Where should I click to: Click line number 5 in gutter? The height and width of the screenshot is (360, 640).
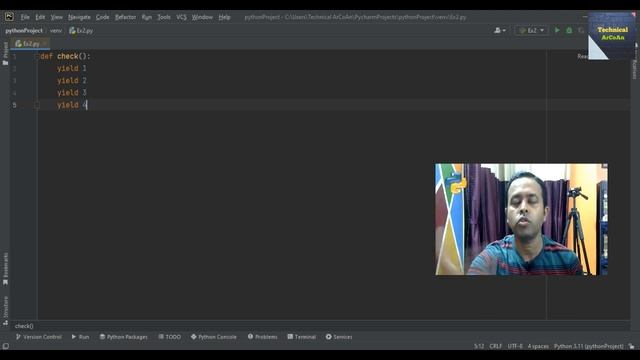[x=14, y=105]
